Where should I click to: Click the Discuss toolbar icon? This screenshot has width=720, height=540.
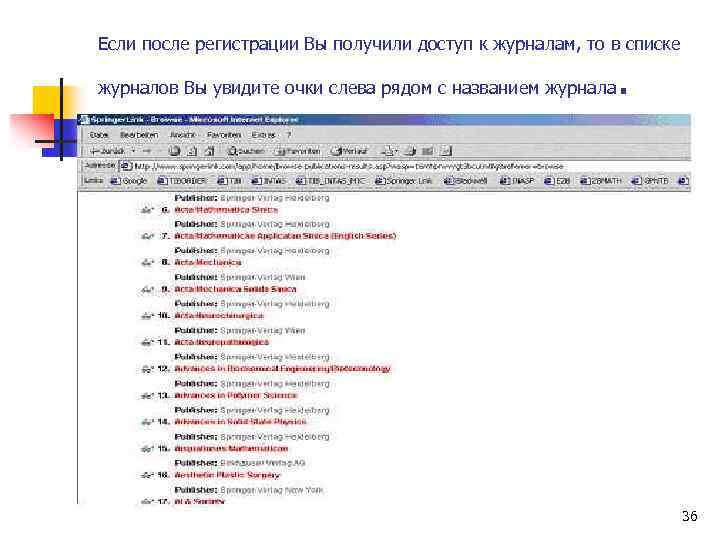click(446, 151)
